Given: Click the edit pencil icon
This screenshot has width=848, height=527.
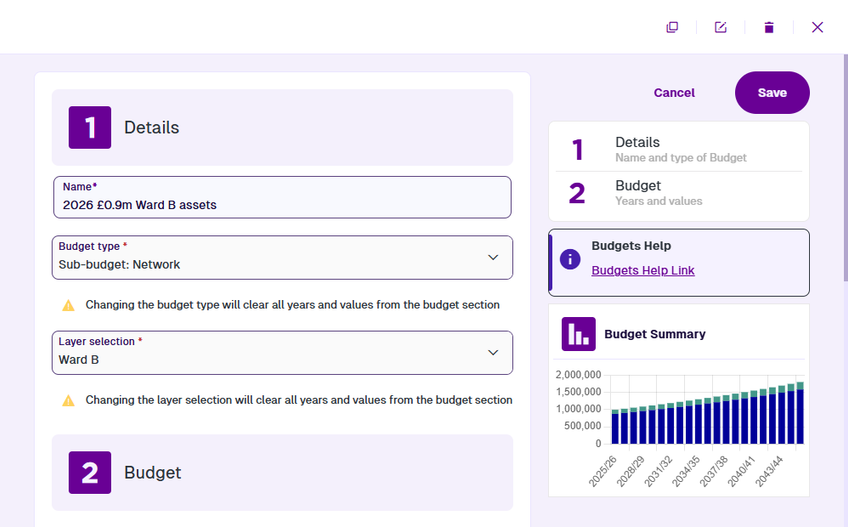Looking at the screenshot, I should click(720, 27).
